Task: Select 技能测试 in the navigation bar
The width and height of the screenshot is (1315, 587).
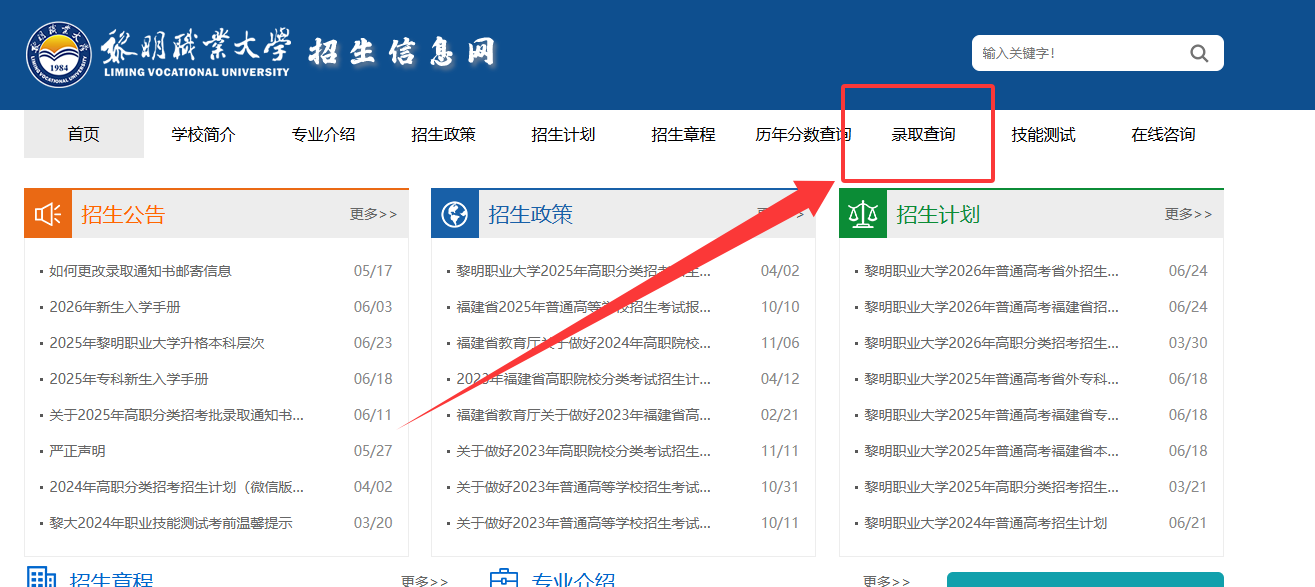Action: 1043,134
